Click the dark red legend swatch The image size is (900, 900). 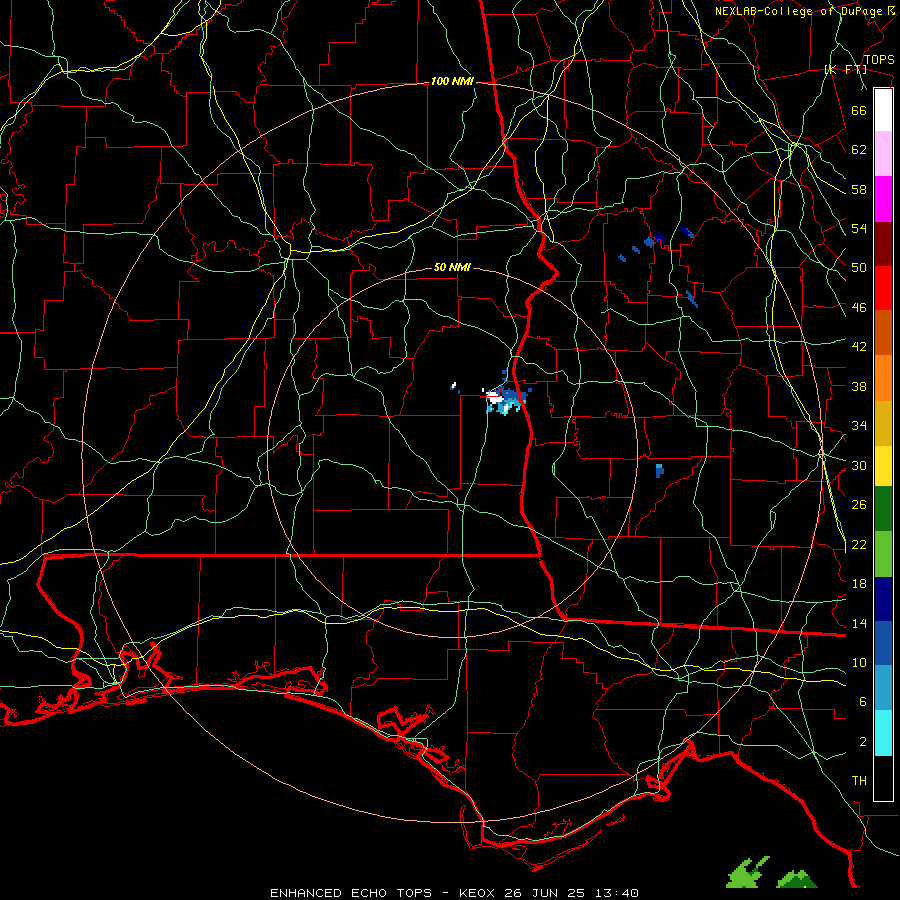click(883, 244)
